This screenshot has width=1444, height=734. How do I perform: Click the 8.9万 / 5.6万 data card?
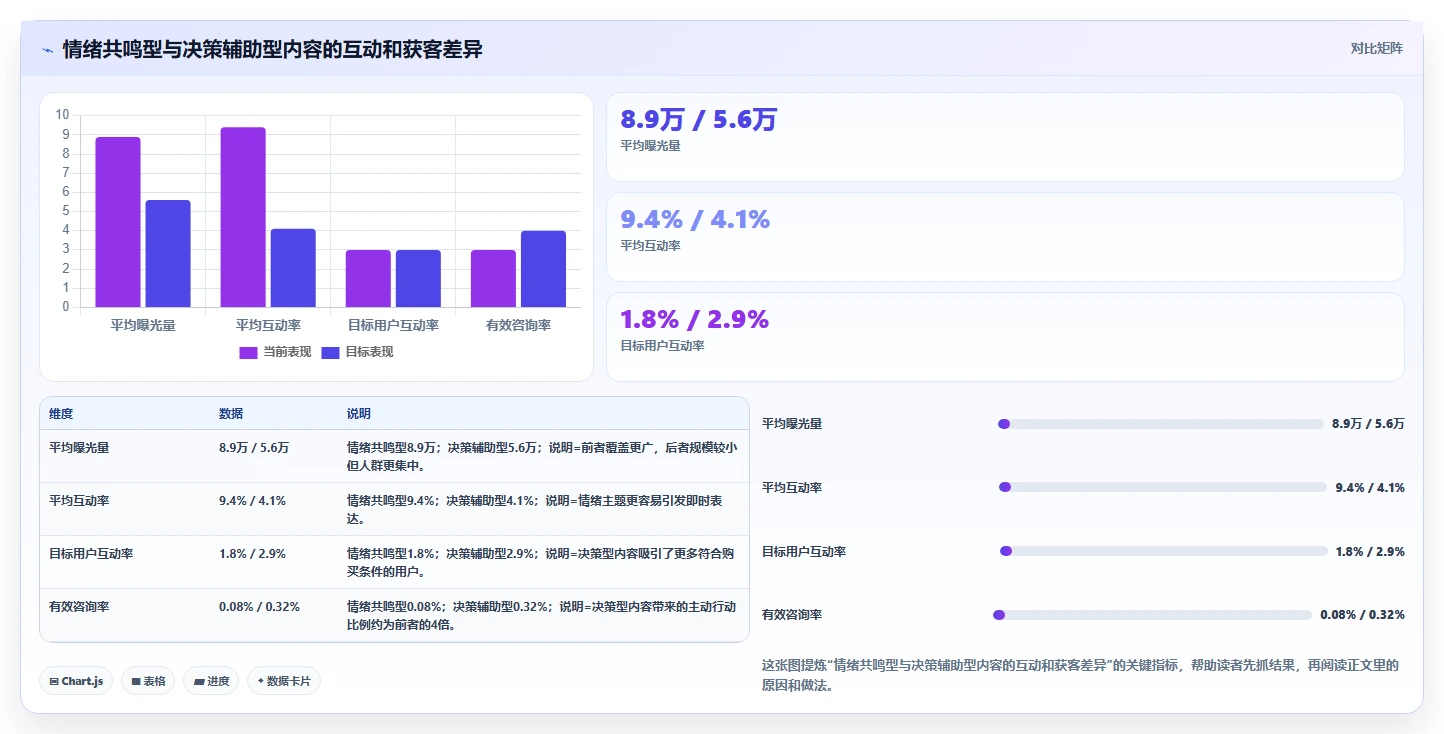pos(1005,137)
